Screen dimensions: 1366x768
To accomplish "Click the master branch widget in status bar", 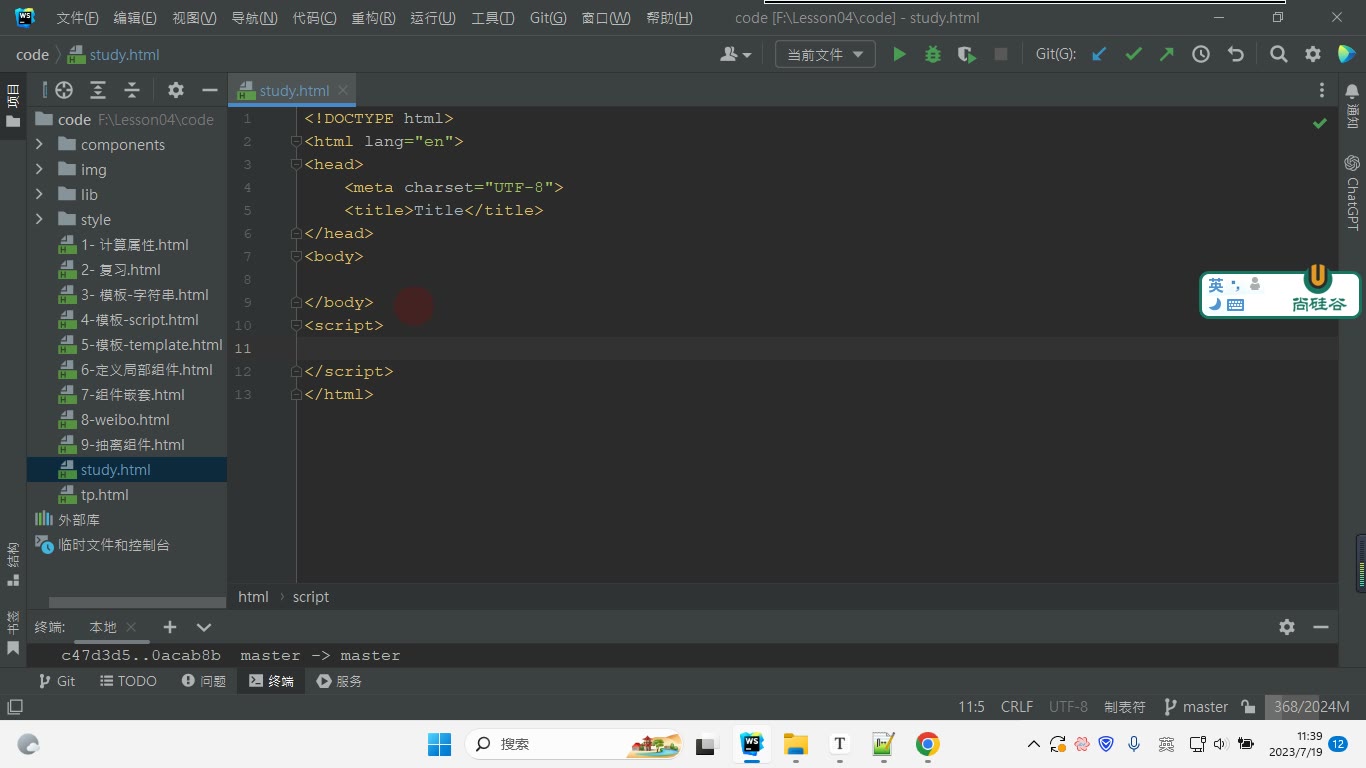I will [x=1196, y=707].
